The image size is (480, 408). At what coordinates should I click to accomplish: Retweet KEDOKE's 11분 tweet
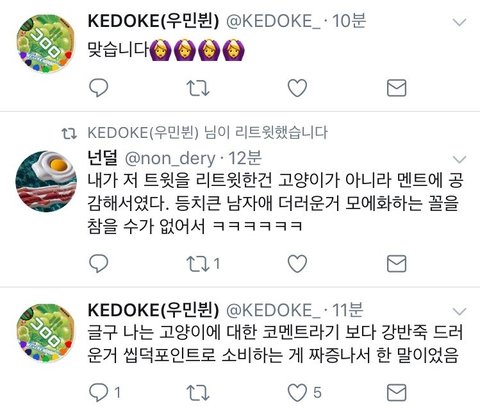(198, 393)
